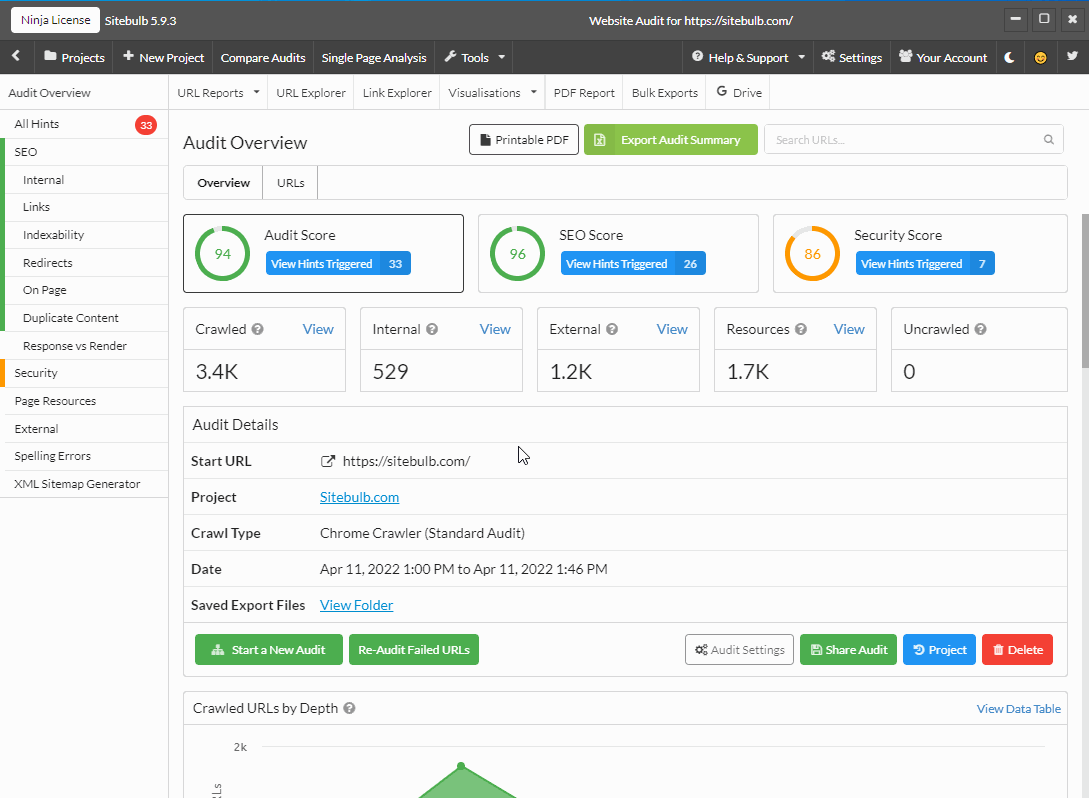
Task: Click the help icon next to Internal
Action: tap(432, 329)
